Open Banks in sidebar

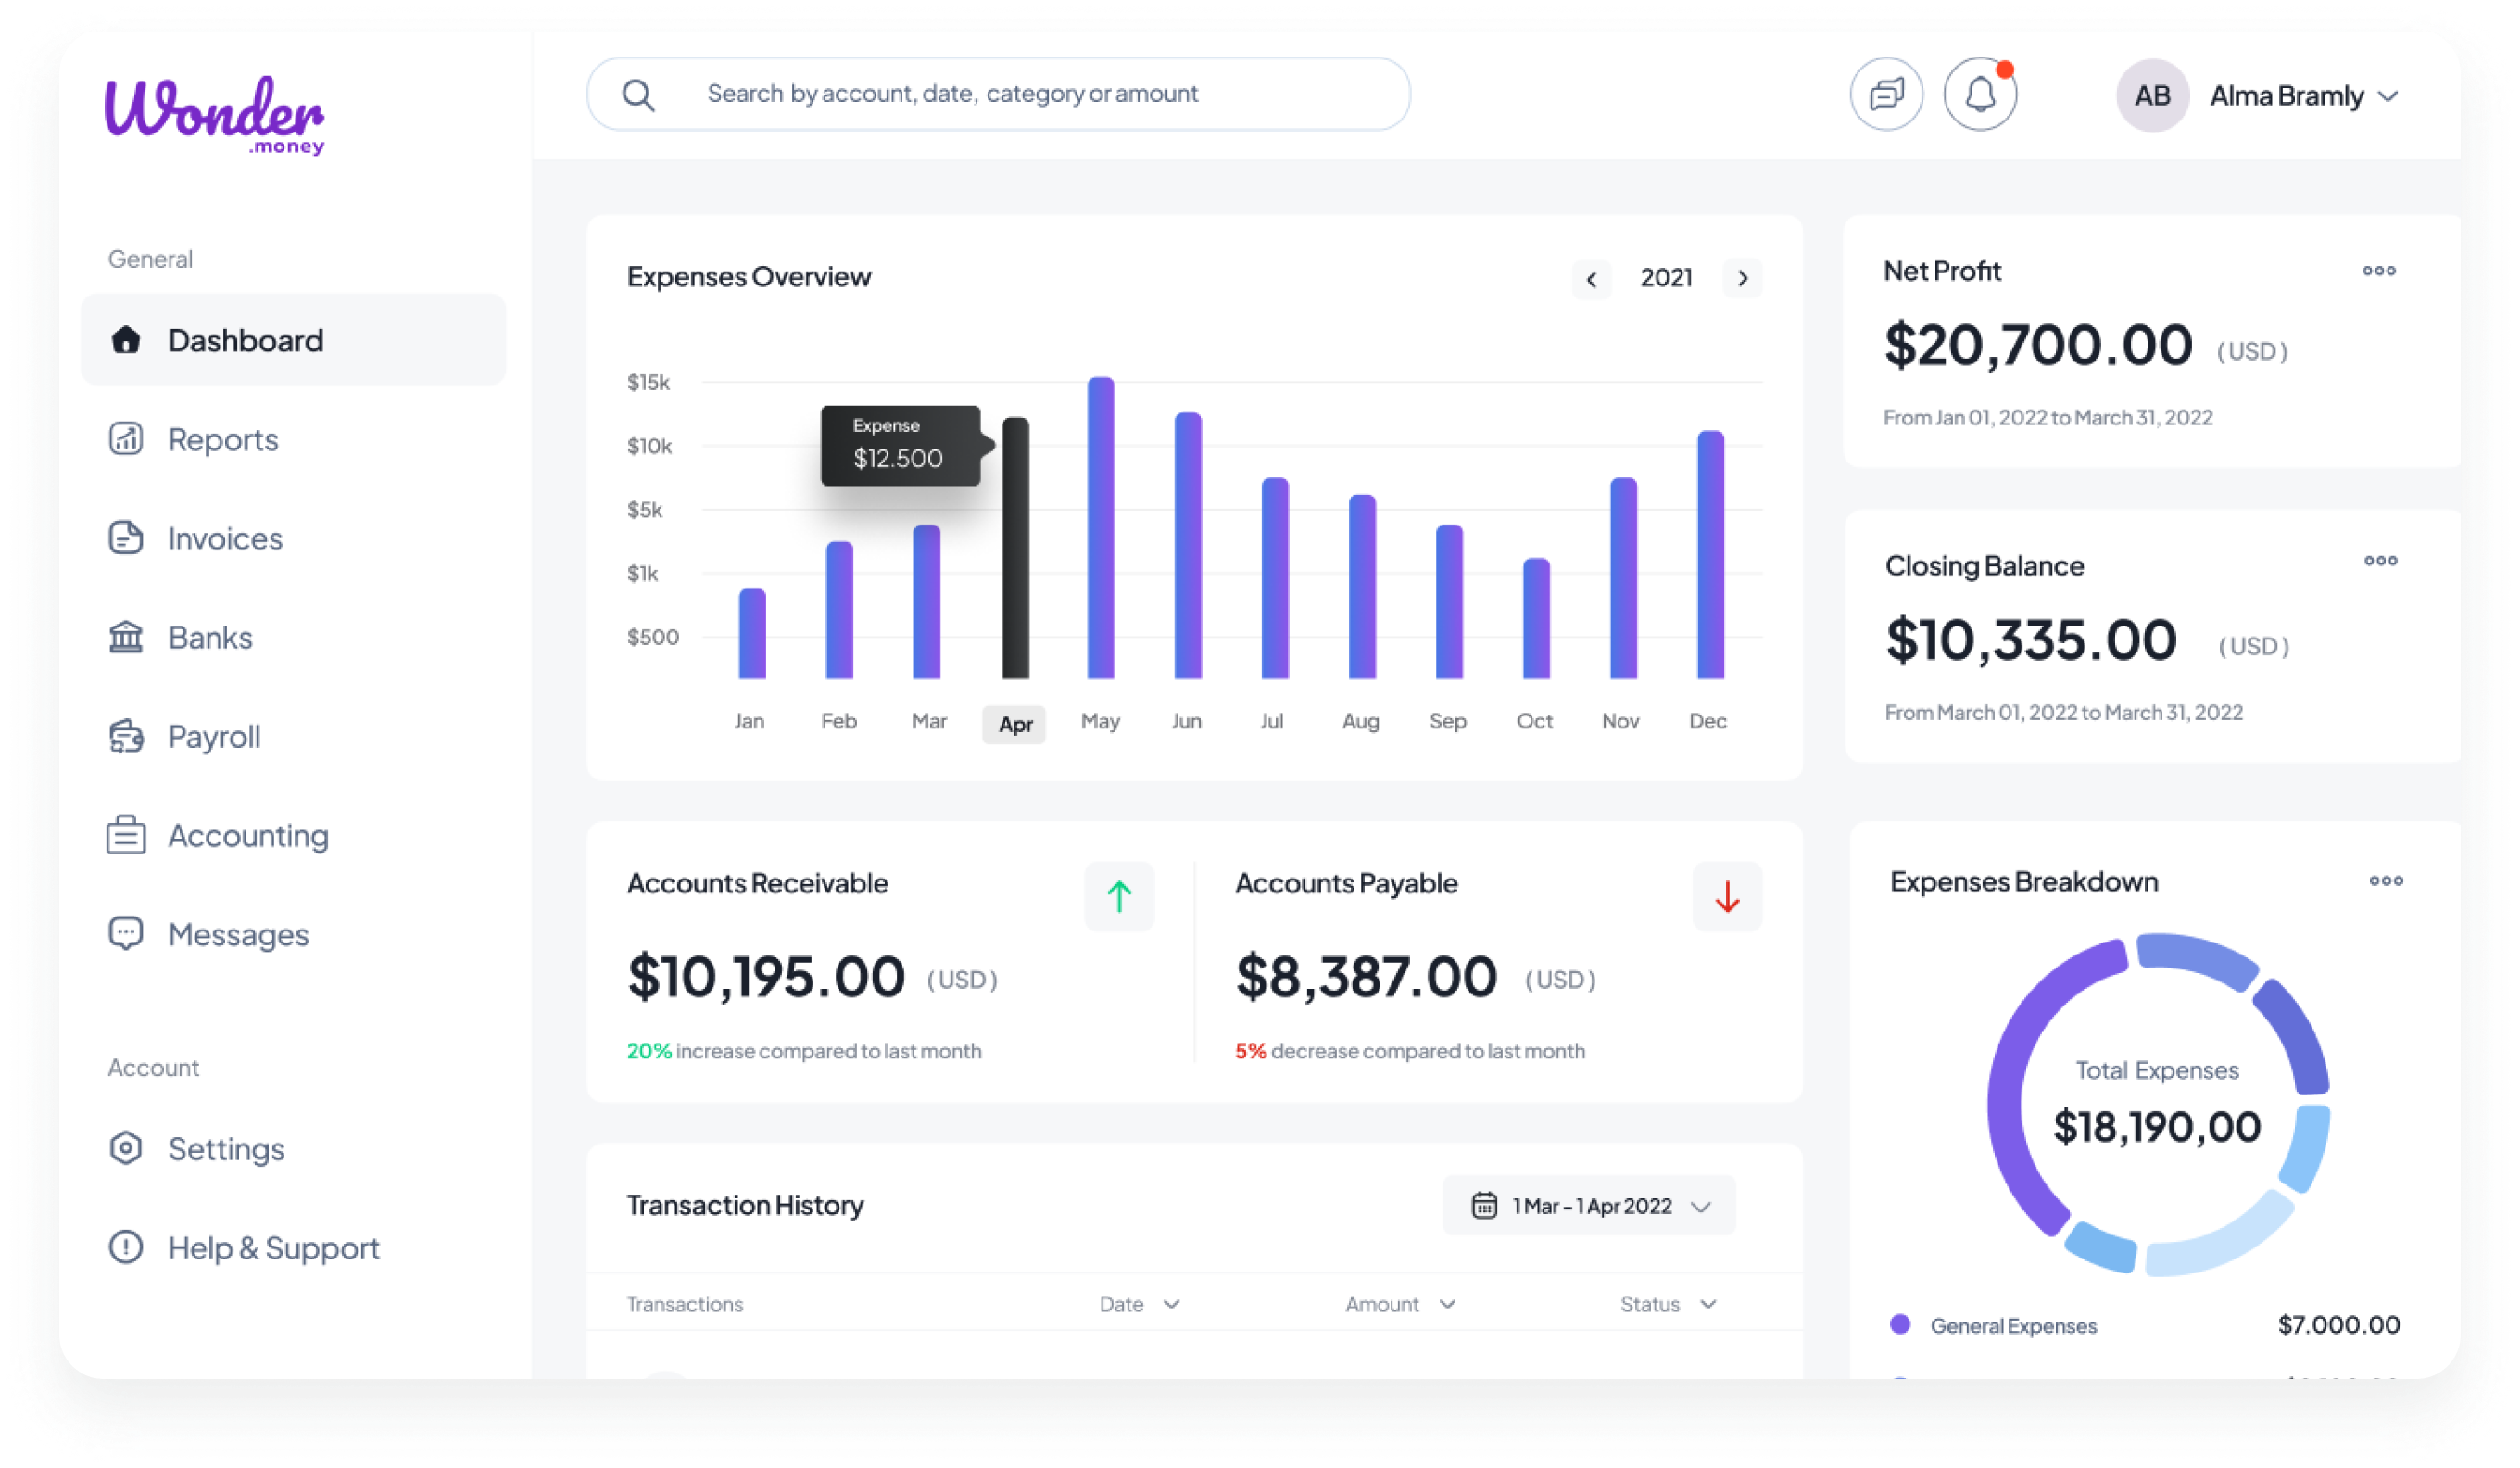[293, 637]
